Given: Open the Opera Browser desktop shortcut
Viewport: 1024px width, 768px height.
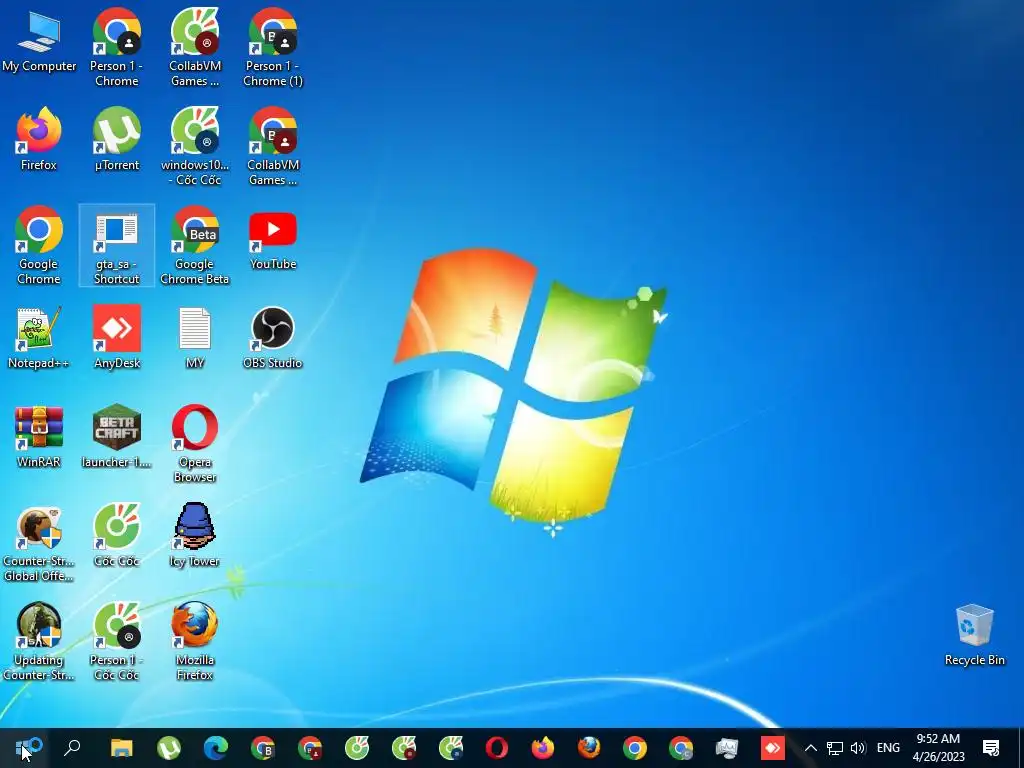Looking at the screenshot, I should (x=195, y=444).
